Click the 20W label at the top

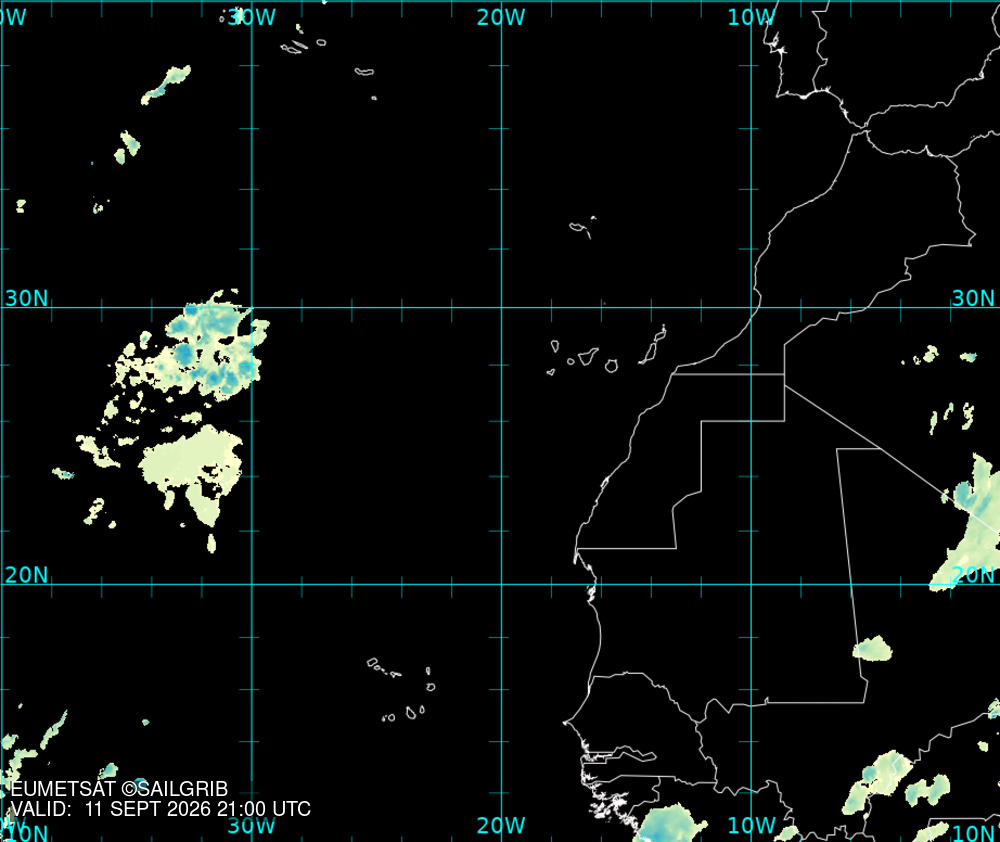pos(501,17)
